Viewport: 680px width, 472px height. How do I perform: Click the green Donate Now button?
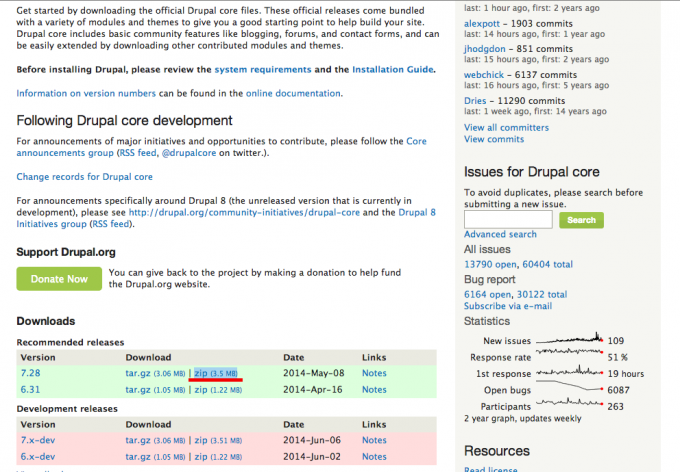pyautogui.click(x=57, y=279)
